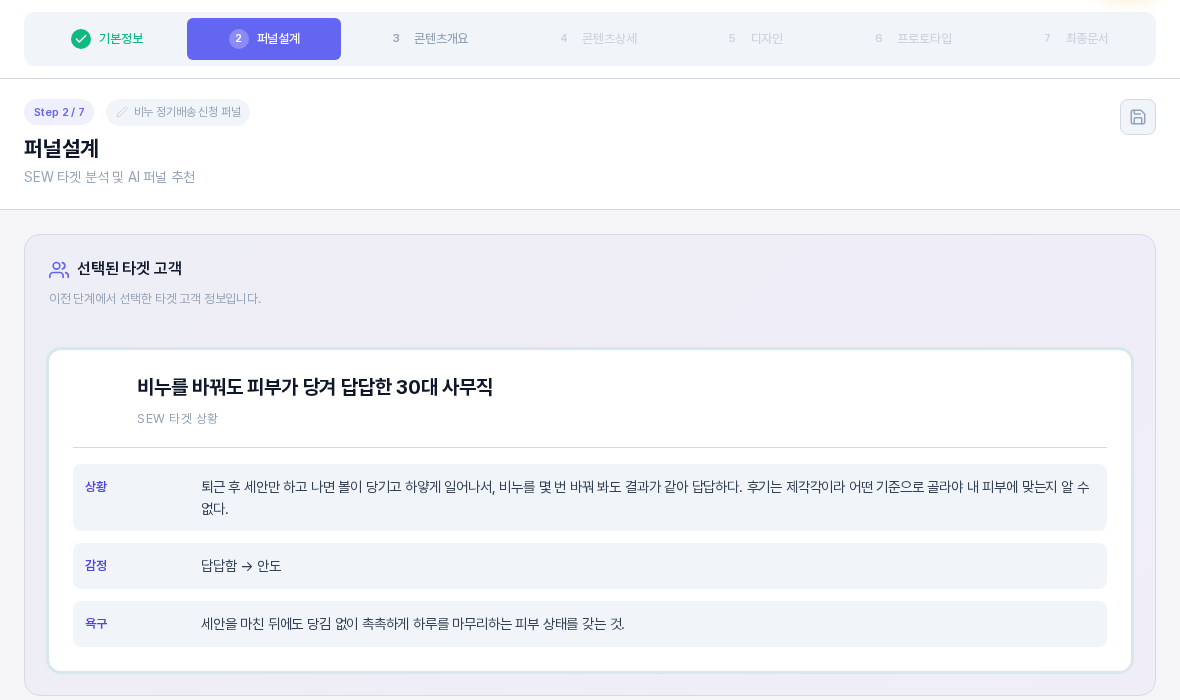Click the 답답함 → 안도 emotion value
1180x700 pixels.
point(241,566)
